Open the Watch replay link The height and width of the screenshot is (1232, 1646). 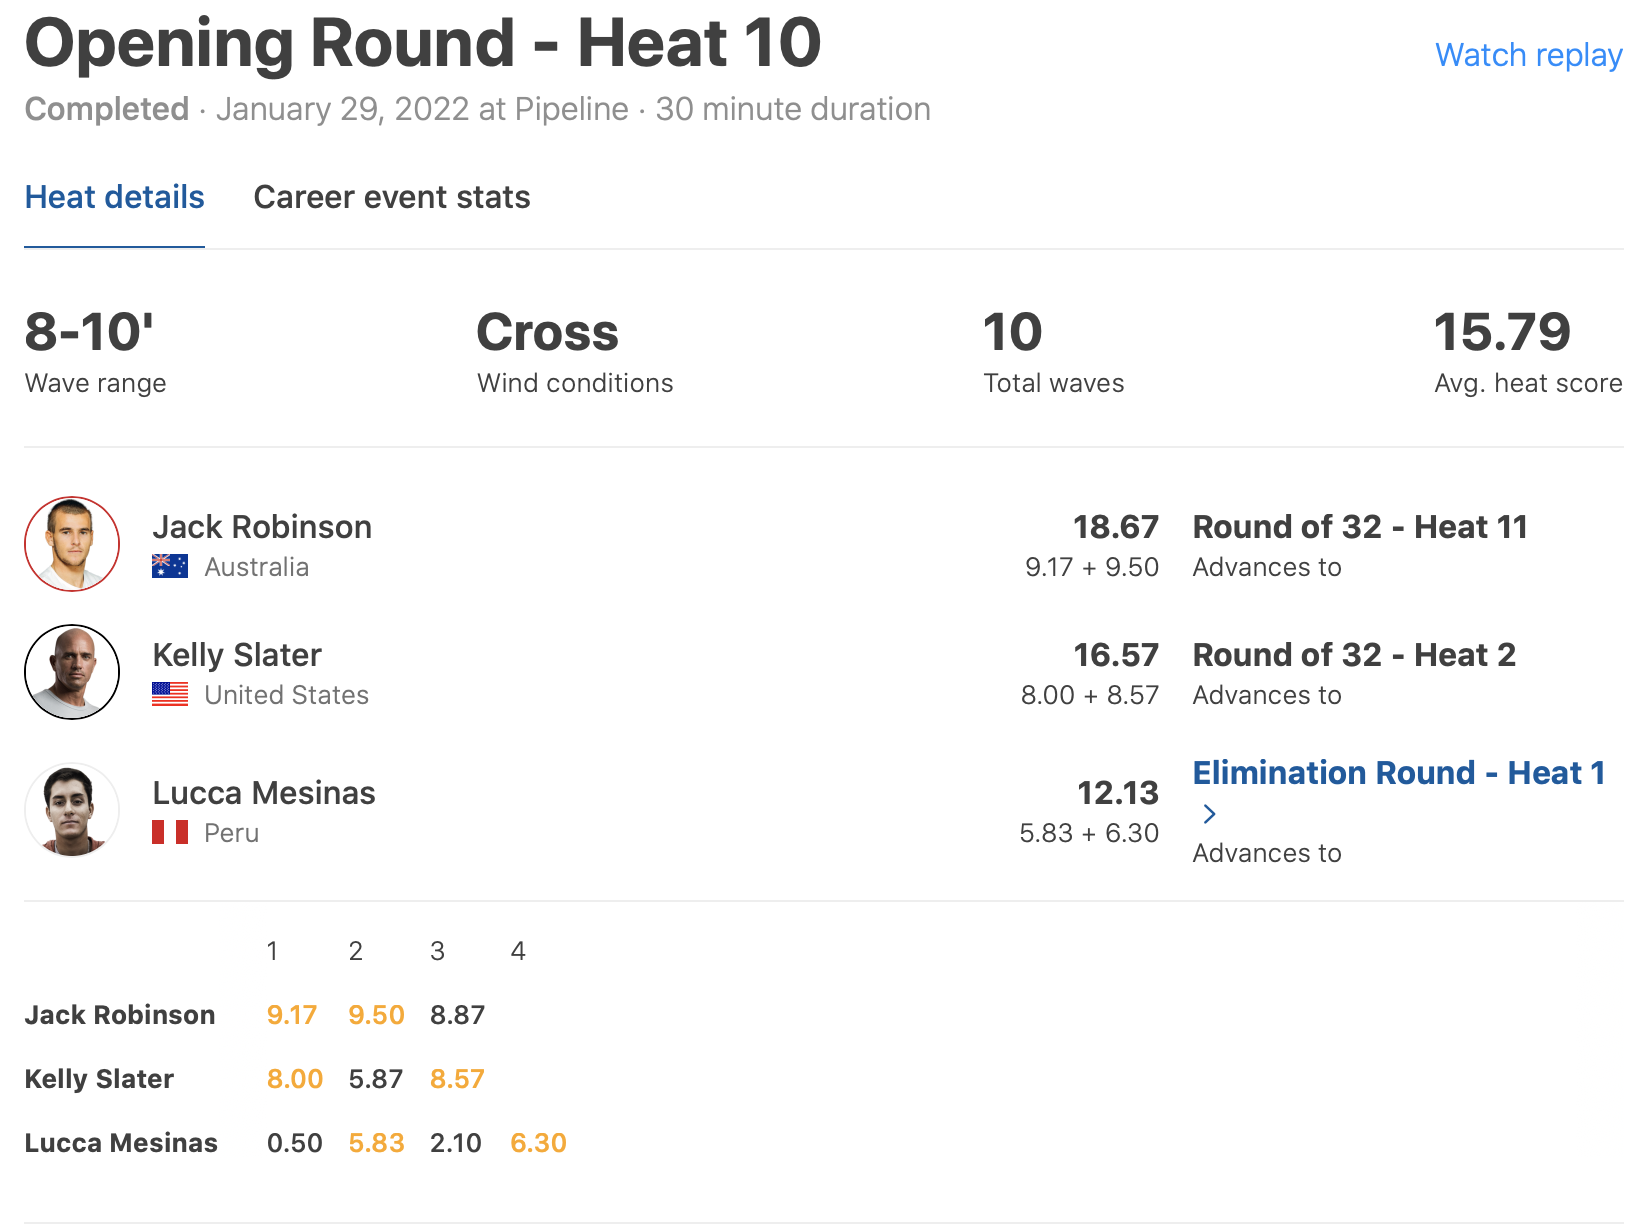(x=1528, y=55)
